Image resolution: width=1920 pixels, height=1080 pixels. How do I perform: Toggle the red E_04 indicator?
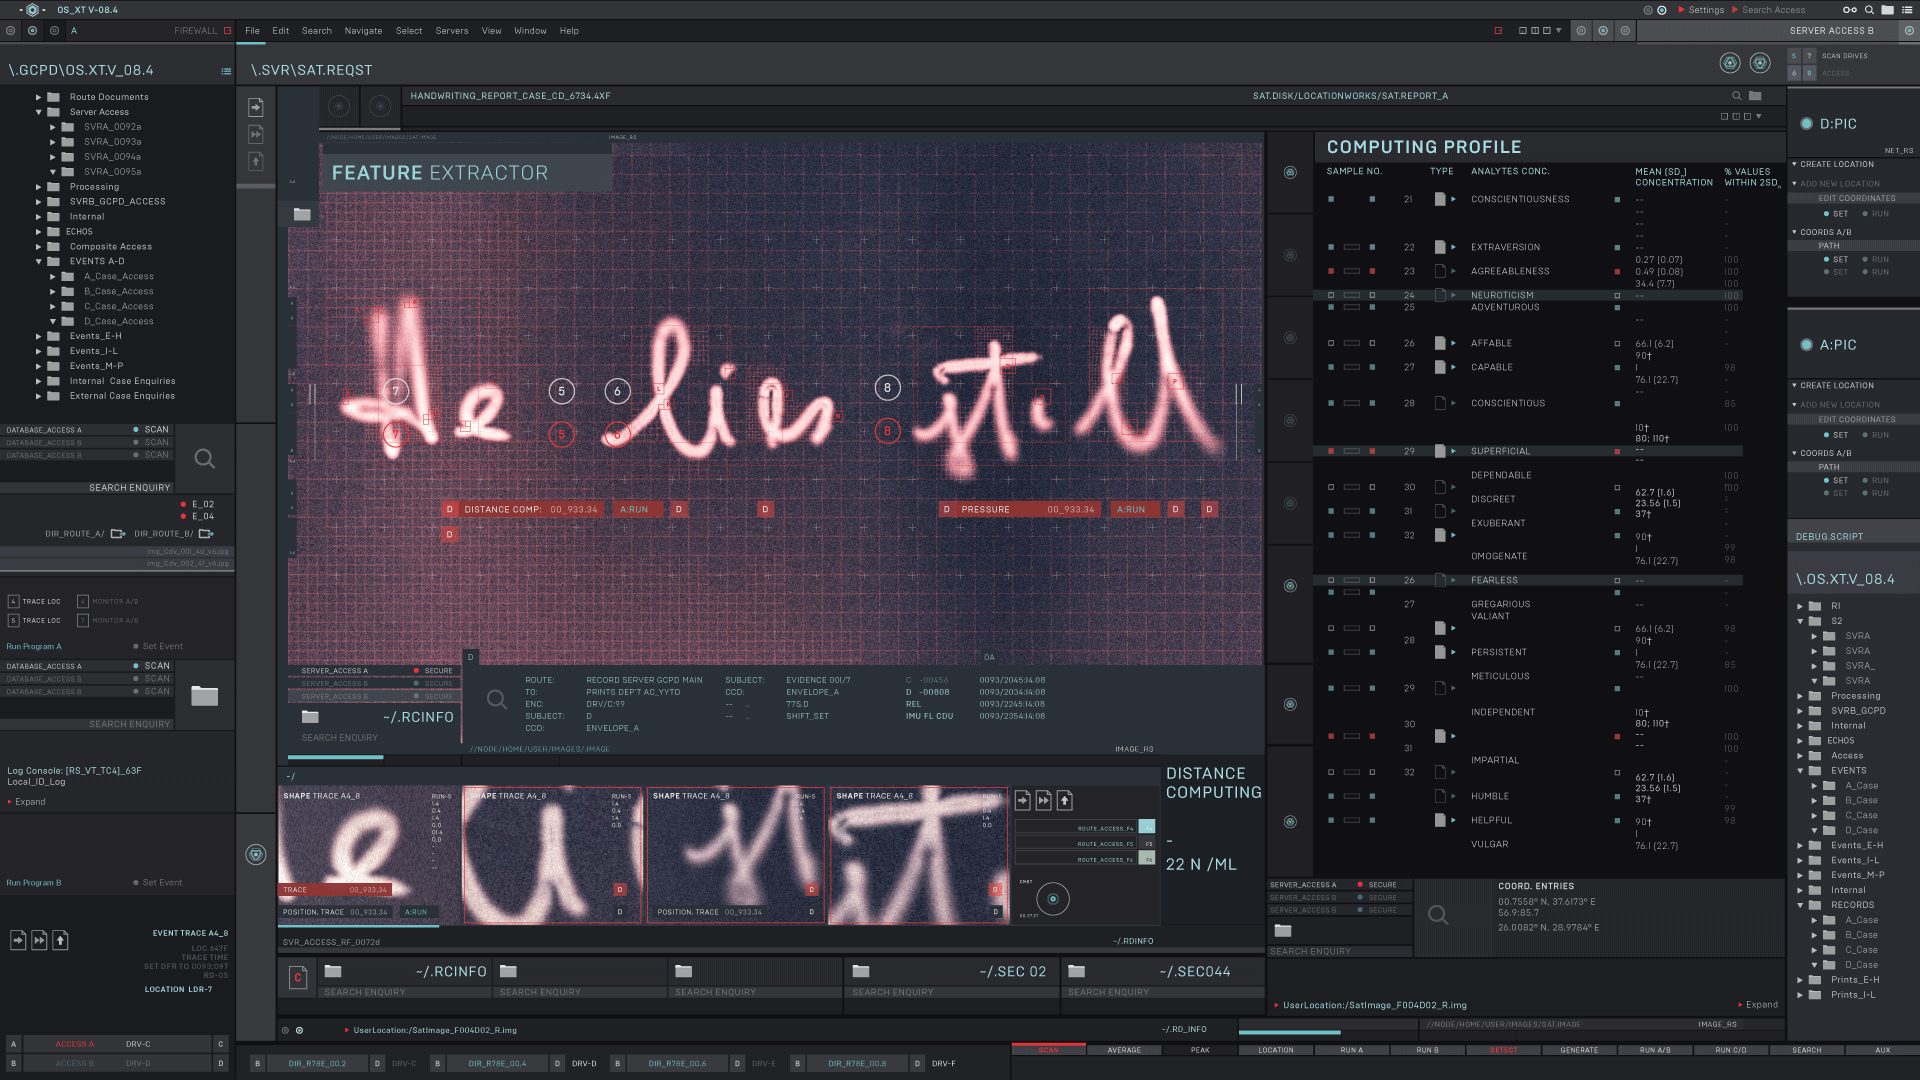(x=183, y=517)
